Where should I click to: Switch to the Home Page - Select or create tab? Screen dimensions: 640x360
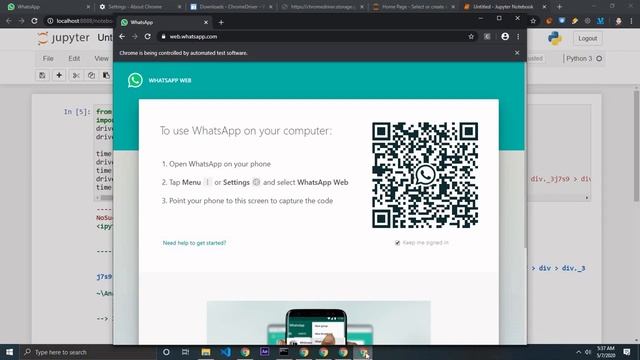(x=413, y=7)
